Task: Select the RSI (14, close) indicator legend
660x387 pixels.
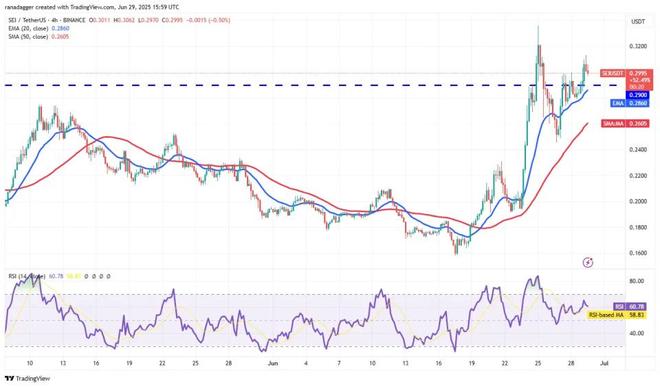Action: pyautogui.click(x=27, y=276)
